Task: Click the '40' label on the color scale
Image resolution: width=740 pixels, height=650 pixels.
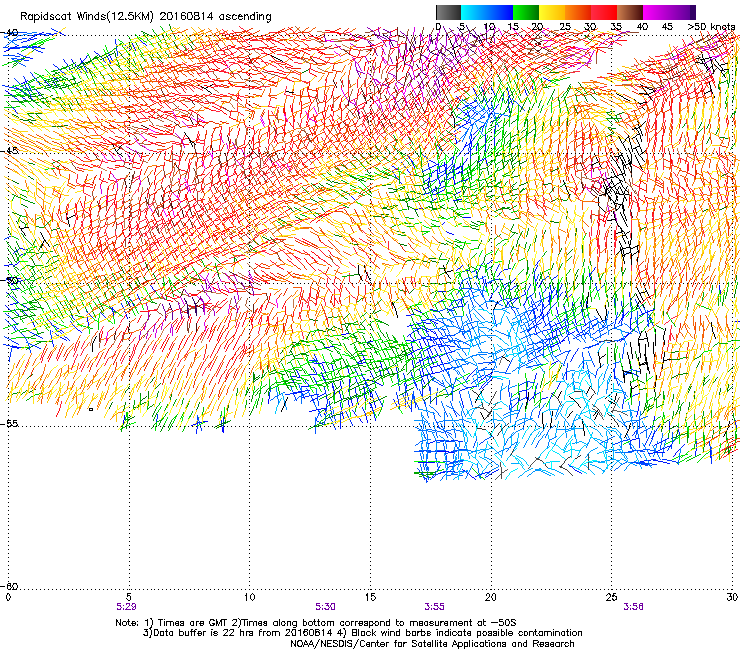Action: tap(642, 27)
